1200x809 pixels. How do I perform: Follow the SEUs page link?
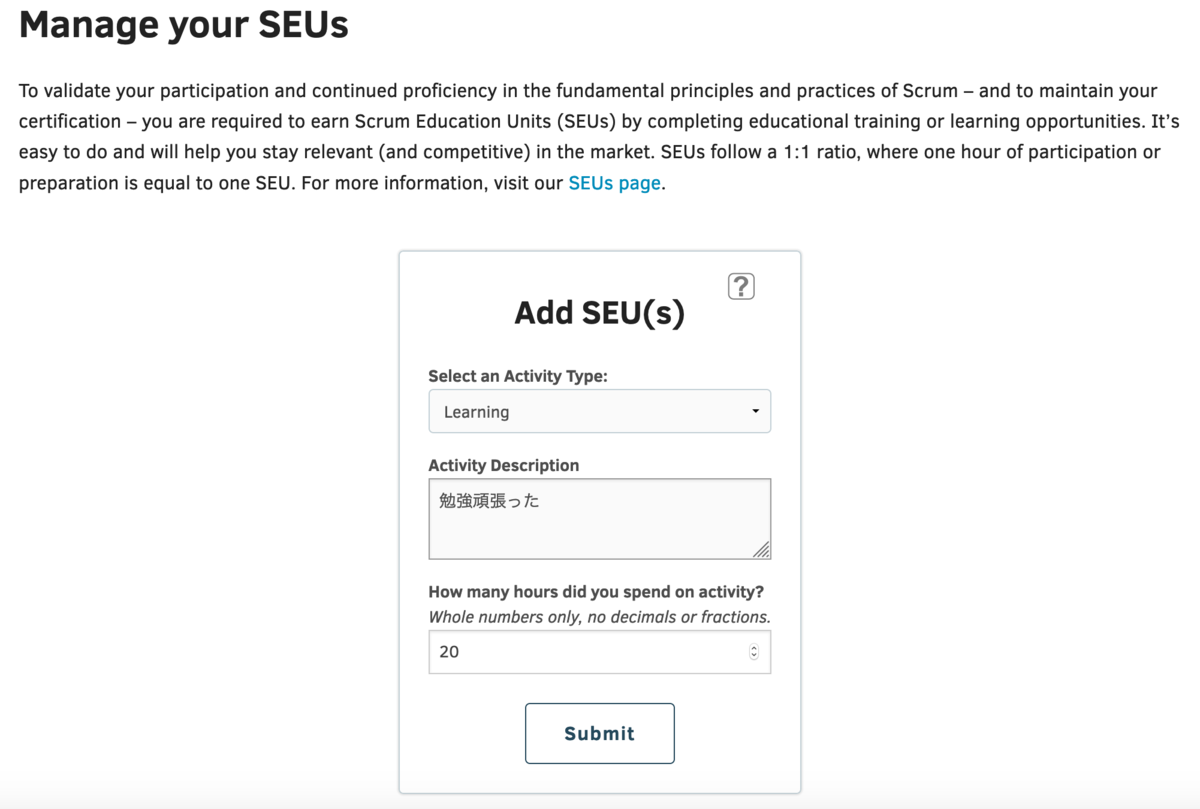[x=614, y=184]
